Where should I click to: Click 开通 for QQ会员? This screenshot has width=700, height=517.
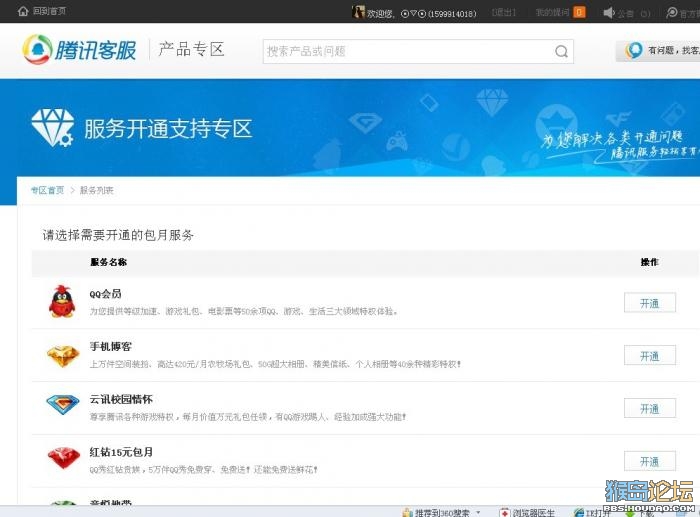point(650,303)
